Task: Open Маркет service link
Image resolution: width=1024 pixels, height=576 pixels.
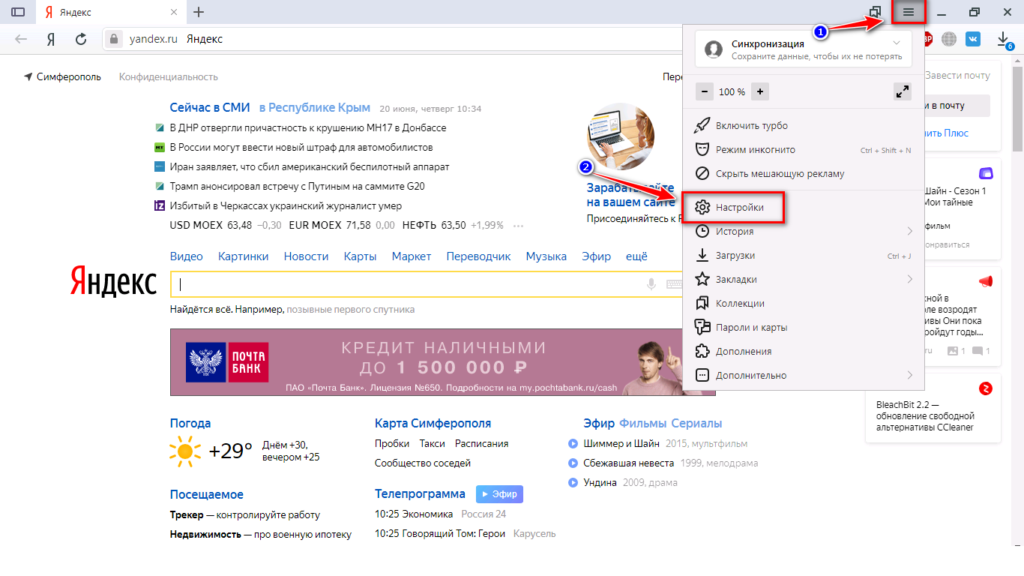Action: coord(411,257)
